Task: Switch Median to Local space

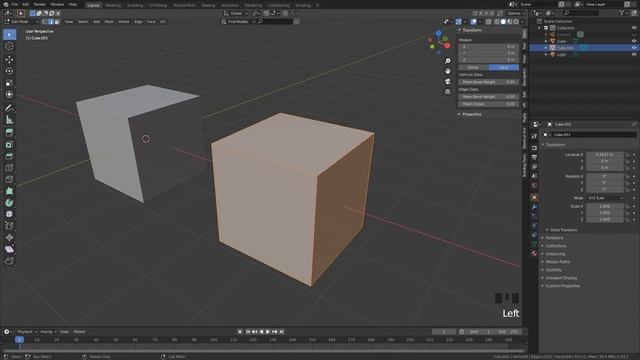Action: point(504,67)
